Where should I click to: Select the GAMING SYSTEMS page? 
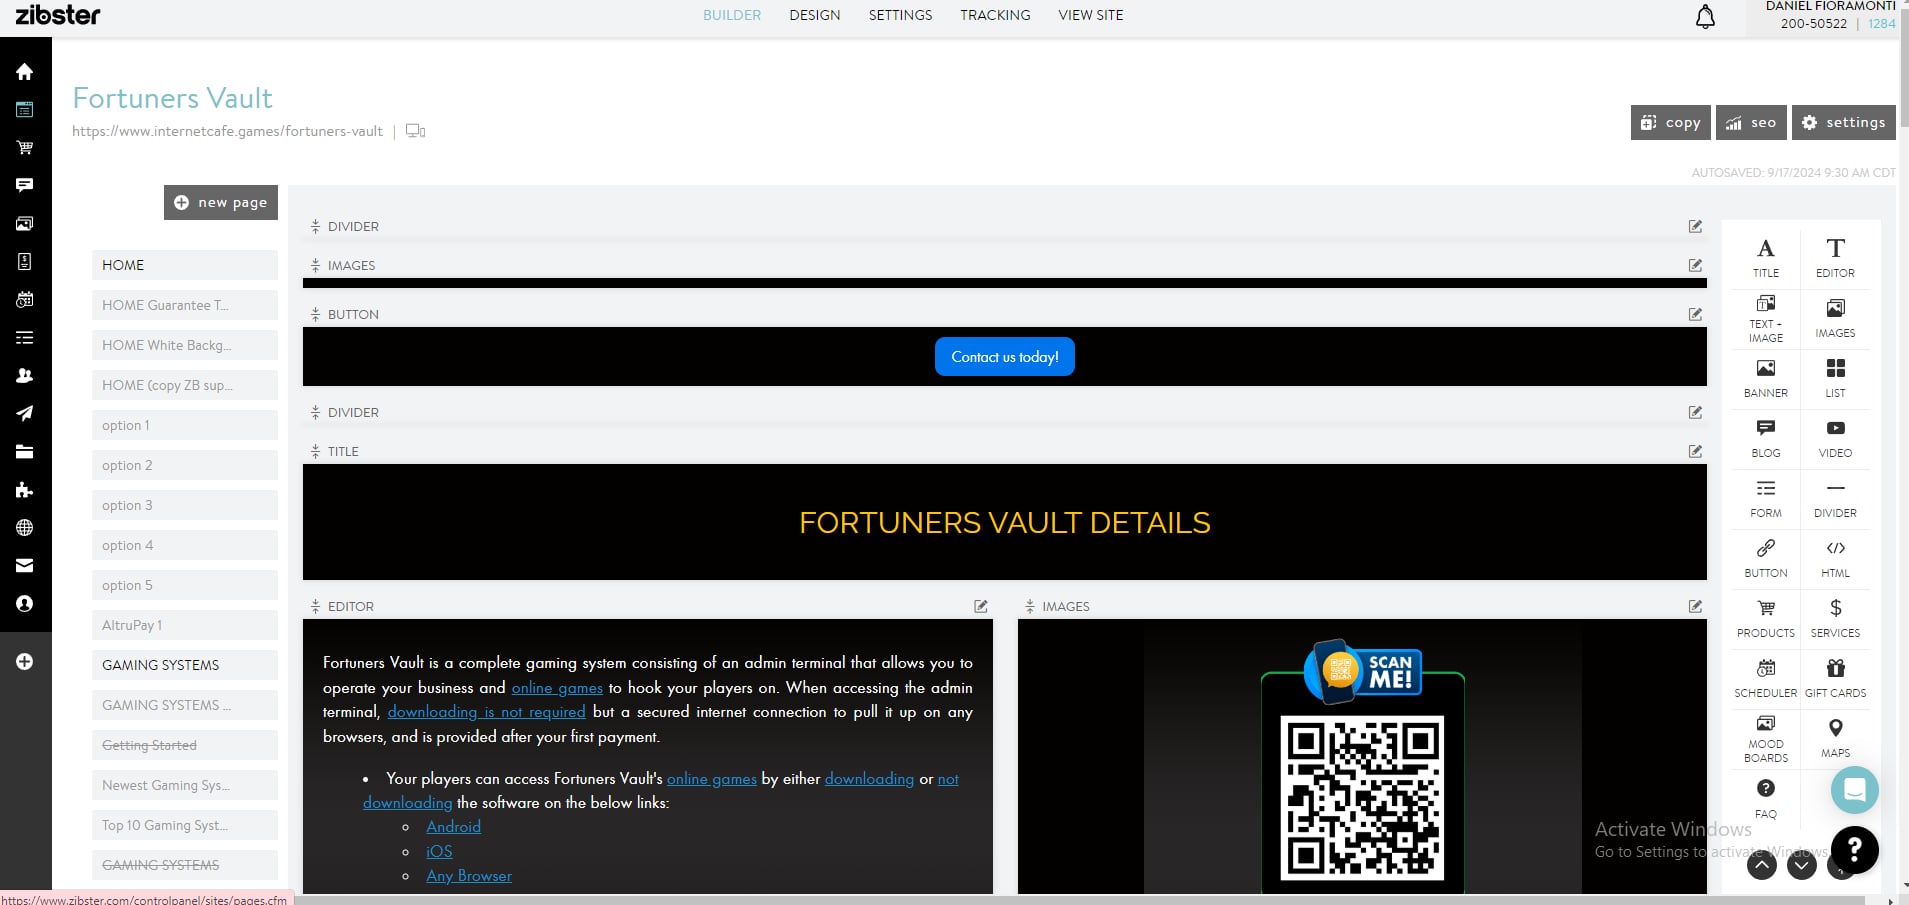tap(185, 665)
